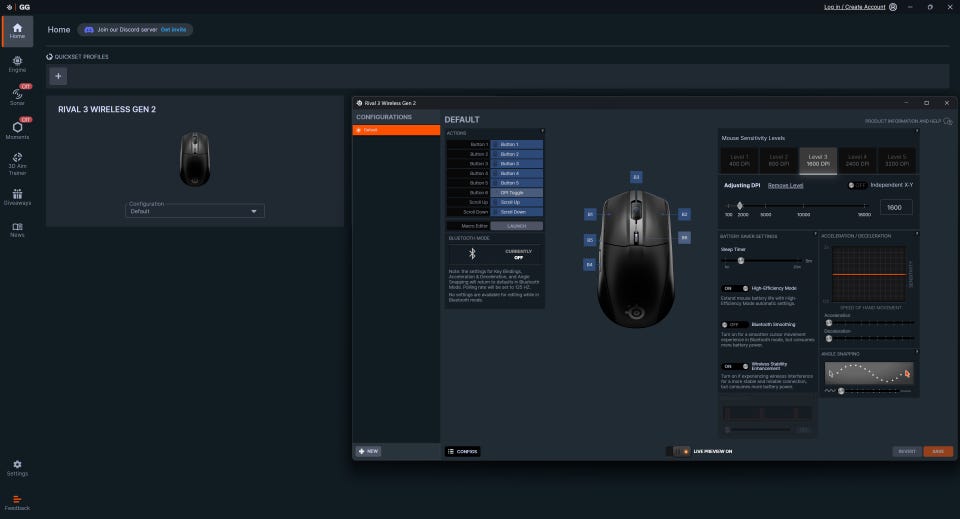Screen dimensions: 960x519
Task: Click the DPI value field showing 1600
Action: (896, 207)
